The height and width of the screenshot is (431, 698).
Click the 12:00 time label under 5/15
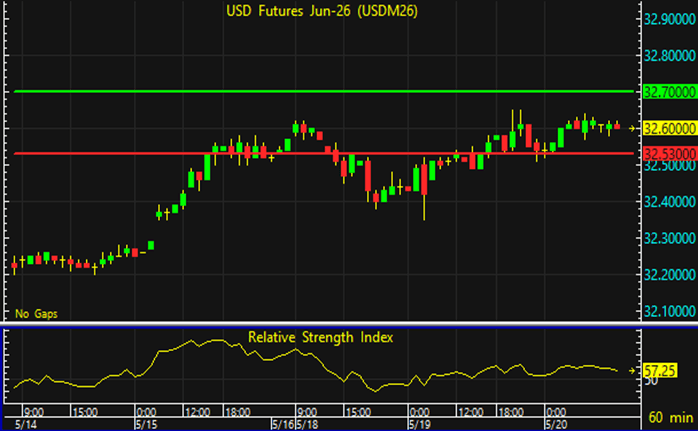tap(197, 412)
